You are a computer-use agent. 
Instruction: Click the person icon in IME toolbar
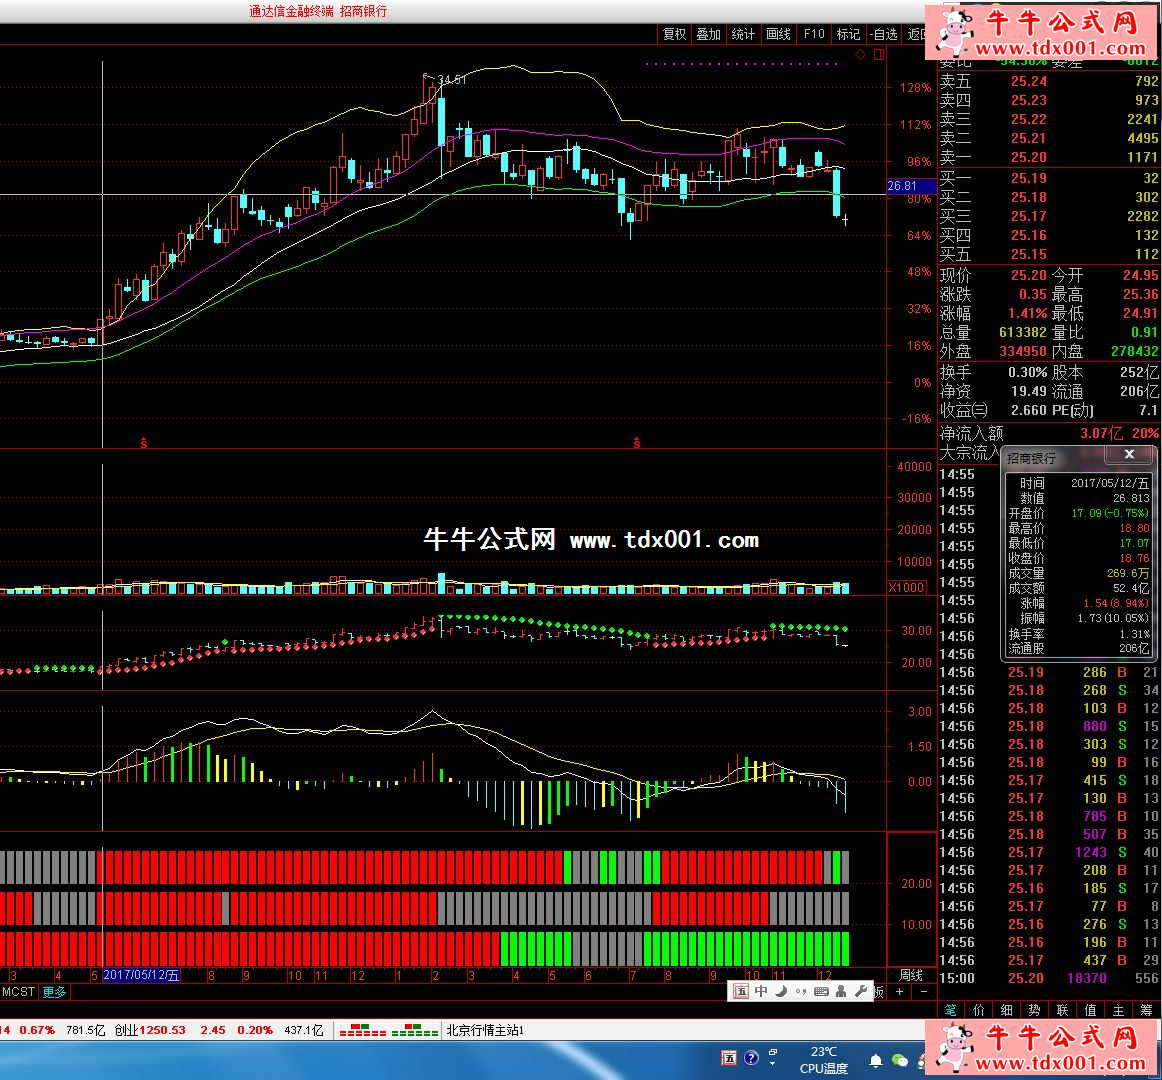841,991
